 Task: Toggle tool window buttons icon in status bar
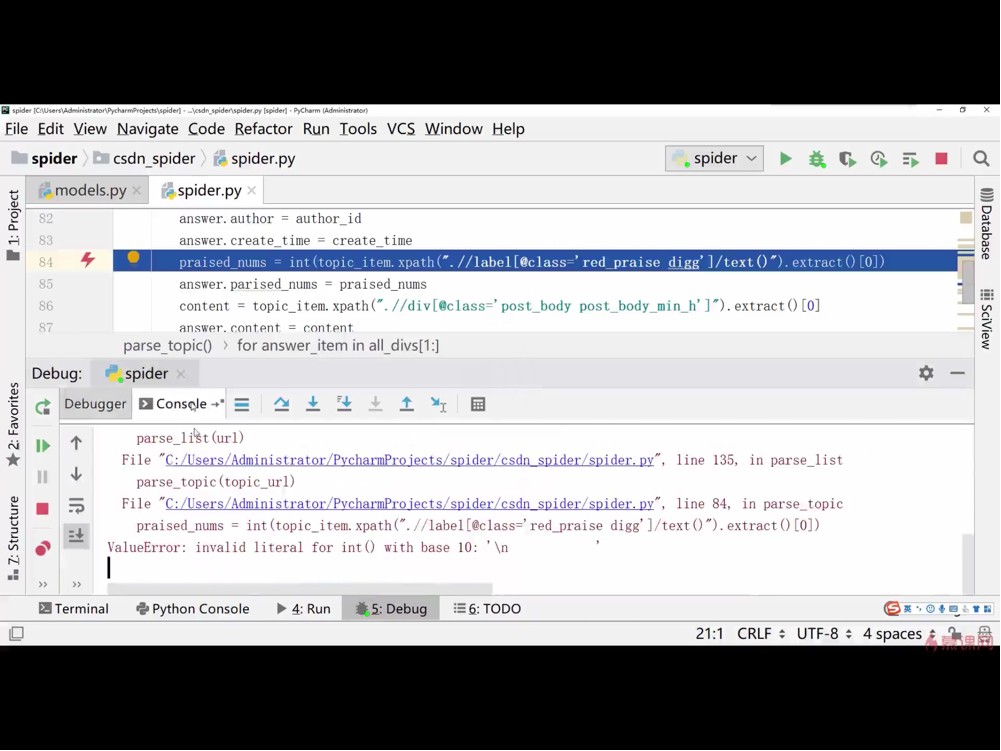17,633
